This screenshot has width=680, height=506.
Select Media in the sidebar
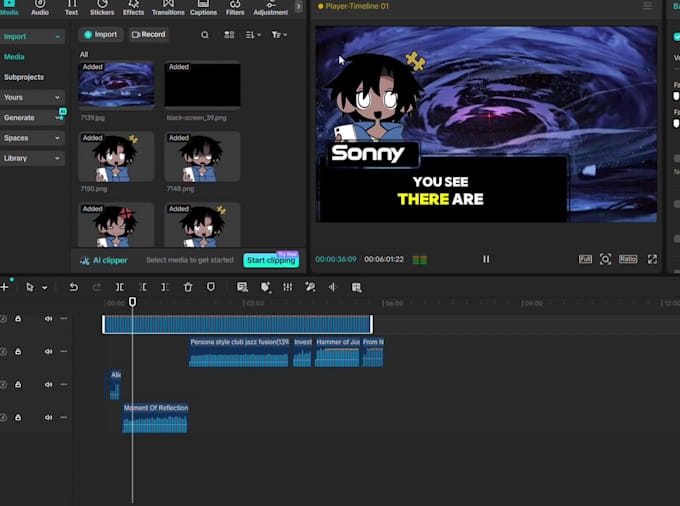point(14,57)
